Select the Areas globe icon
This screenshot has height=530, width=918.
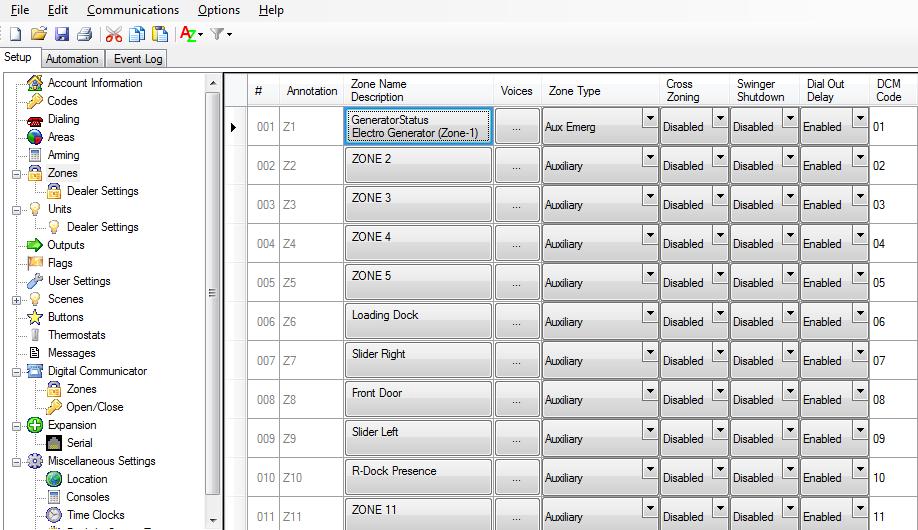(35, 136)
